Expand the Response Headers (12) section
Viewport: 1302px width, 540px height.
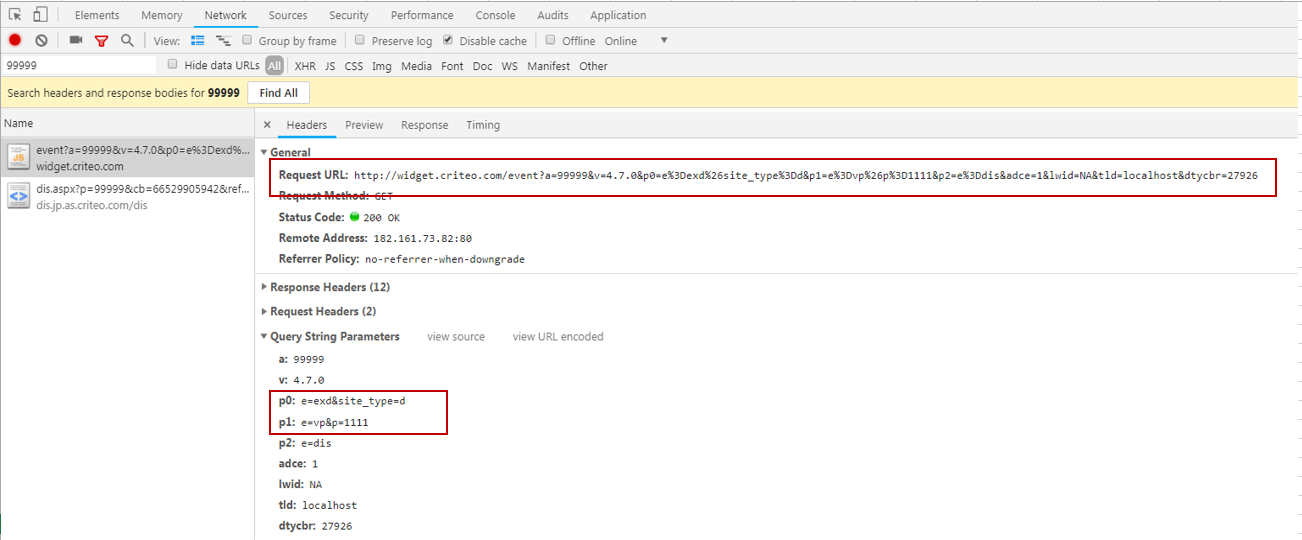point(265,287)
